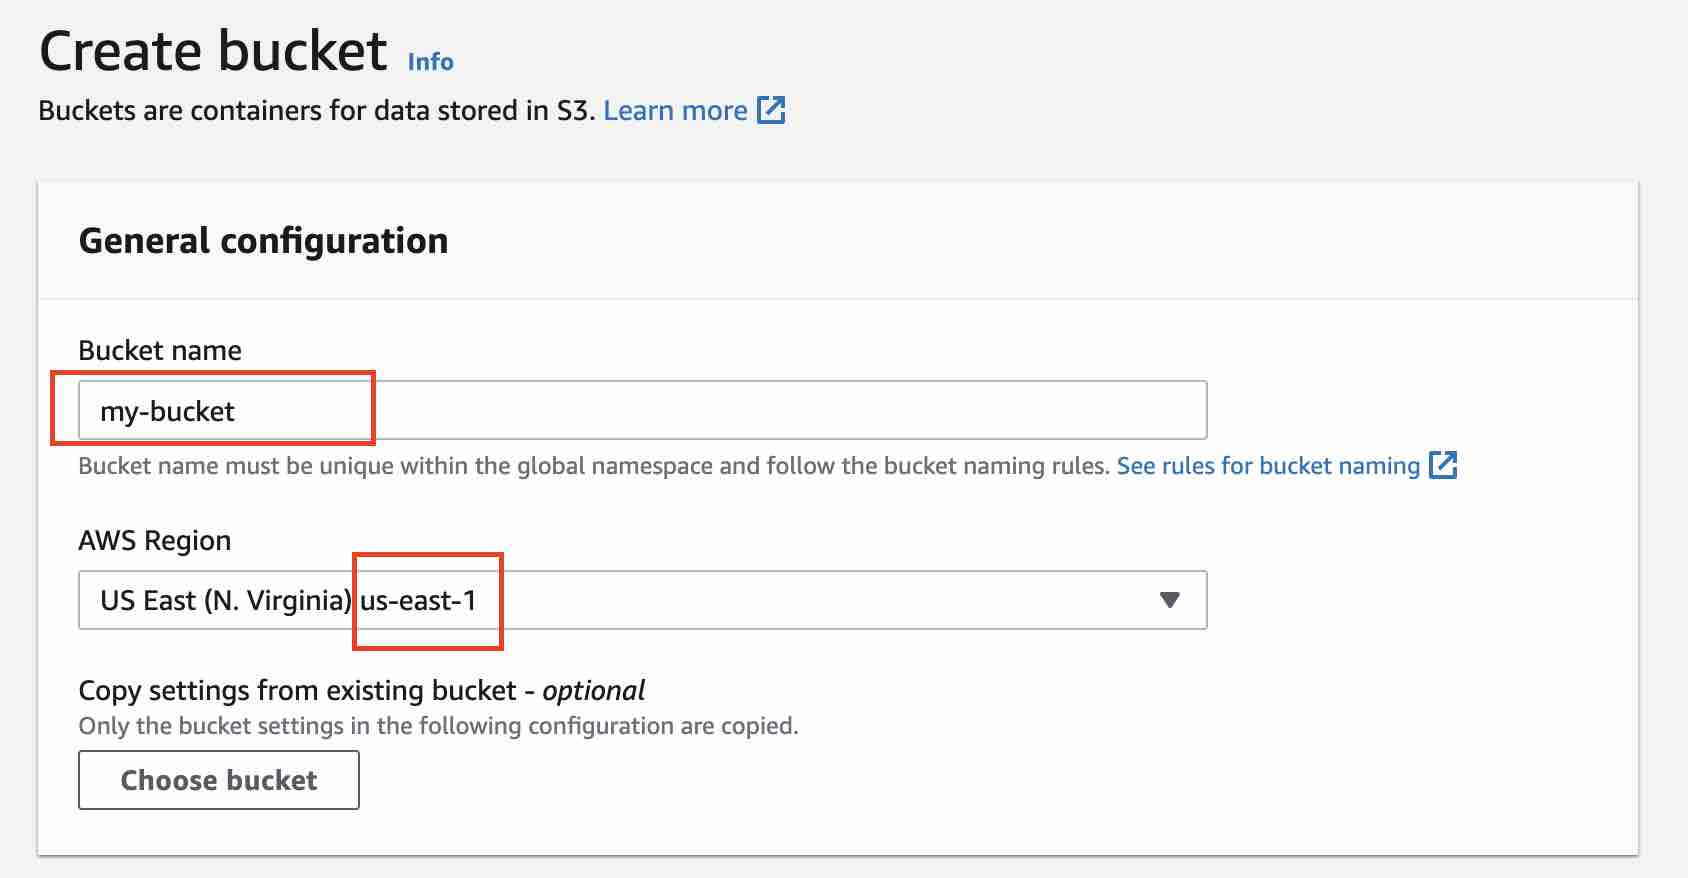Click the my-bucket text in name field

click(x=167, y=411)
